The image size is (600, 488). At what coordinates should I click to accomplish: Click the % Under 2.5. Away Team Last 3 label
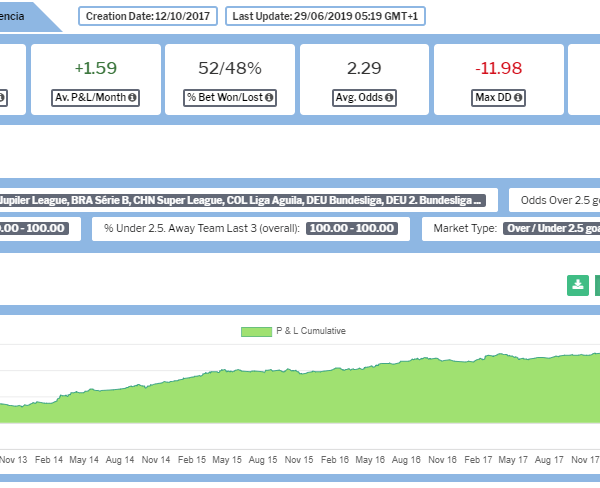(202, 228)
